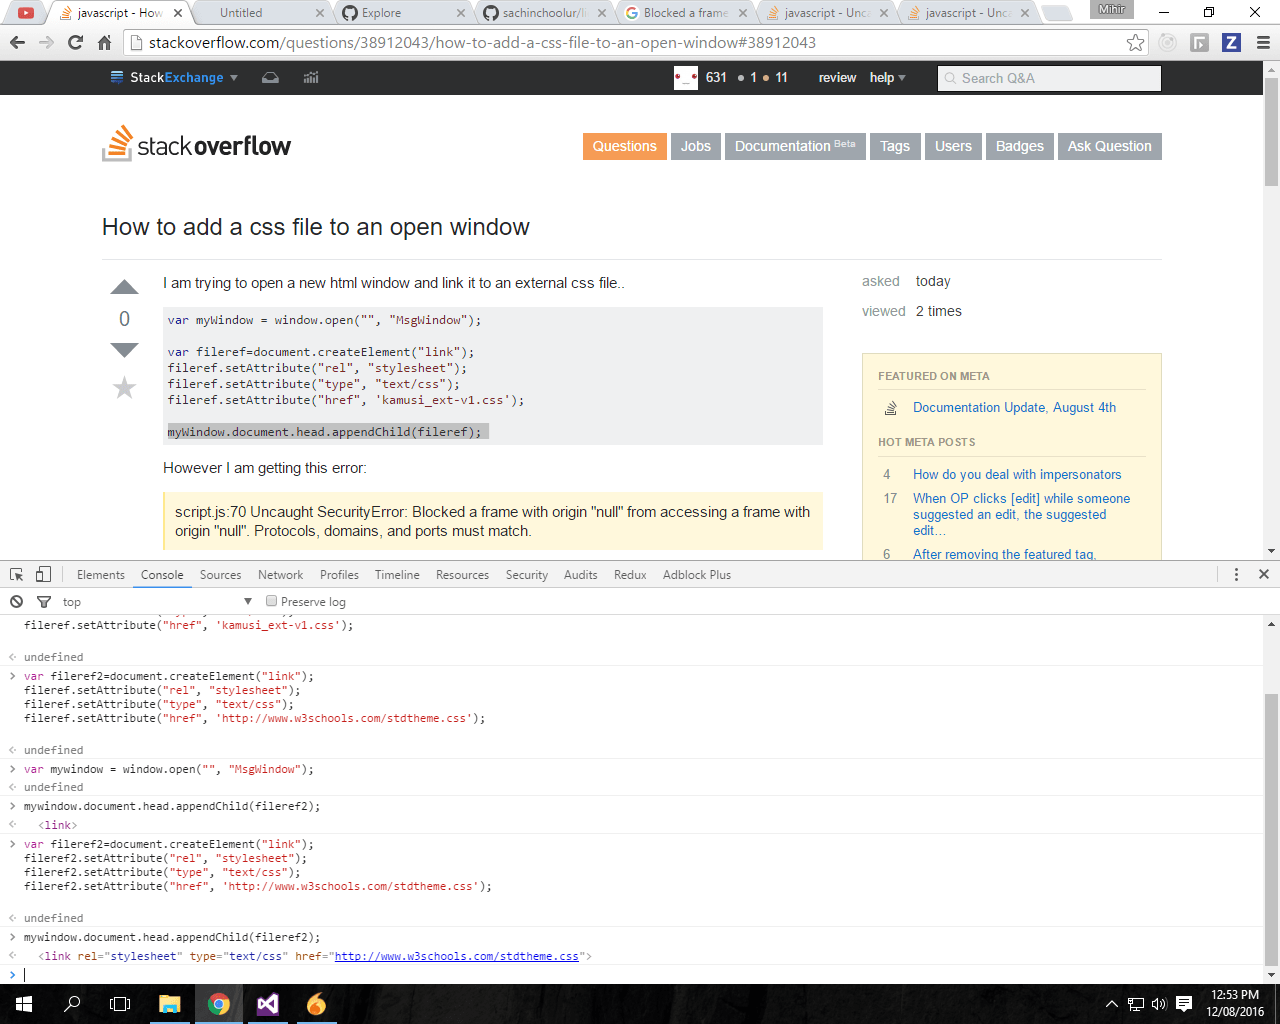This screenshot has height=1024, width=1280.
Task: Switch to Elements tab in DevTools
Action: 101,575
